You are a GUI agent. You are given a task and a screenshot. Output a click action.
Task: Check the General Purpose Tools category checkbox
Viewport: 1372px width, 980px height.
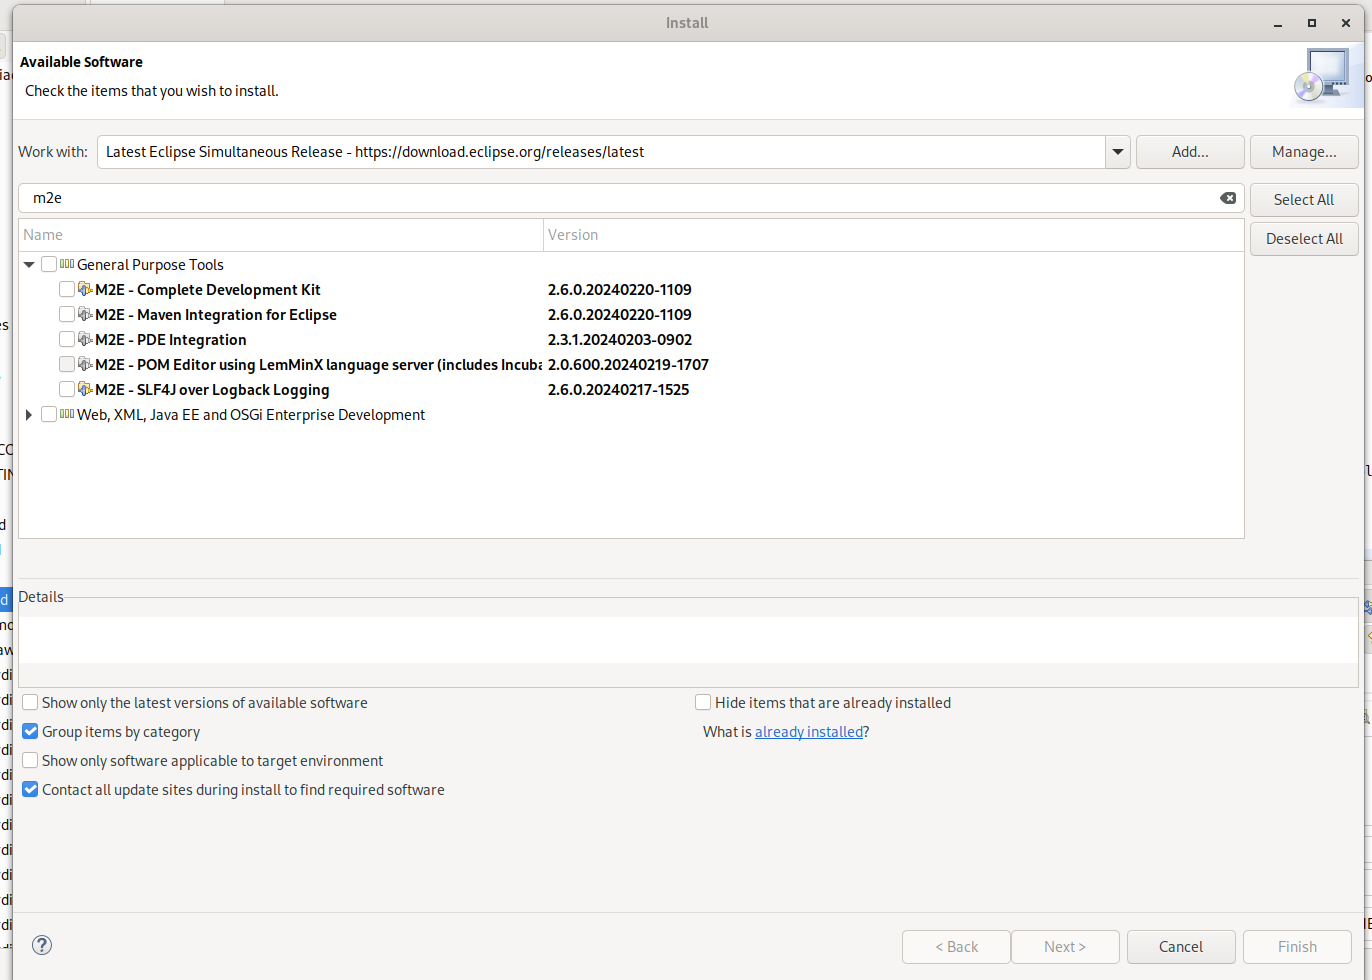click(49, 264)
